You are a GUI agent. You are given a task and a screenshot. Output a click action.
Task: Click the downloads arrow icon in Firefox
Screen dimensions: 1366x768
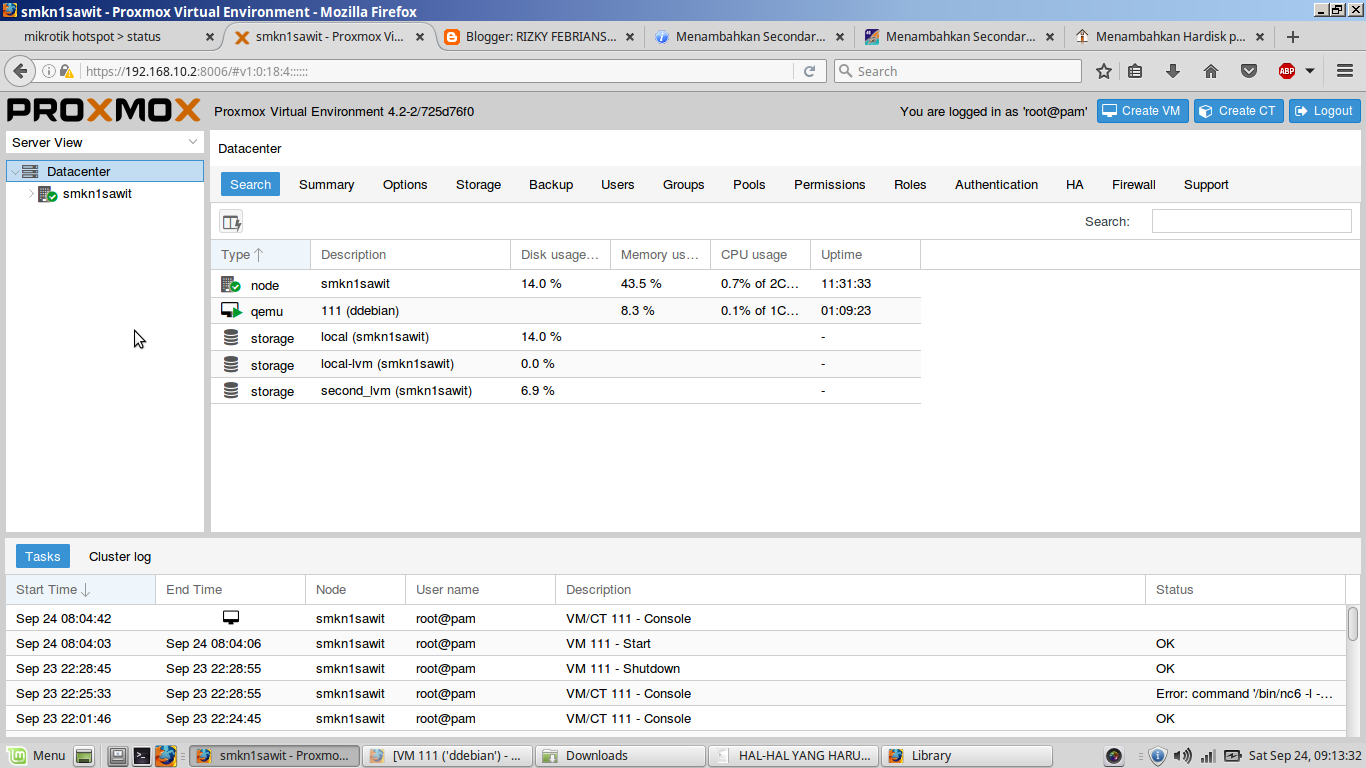tap(1175, 71)
